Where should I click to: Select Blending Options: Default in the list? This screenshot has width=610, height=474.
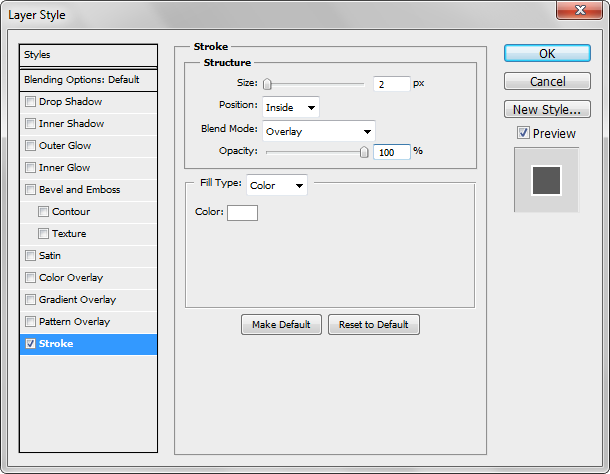88,80
